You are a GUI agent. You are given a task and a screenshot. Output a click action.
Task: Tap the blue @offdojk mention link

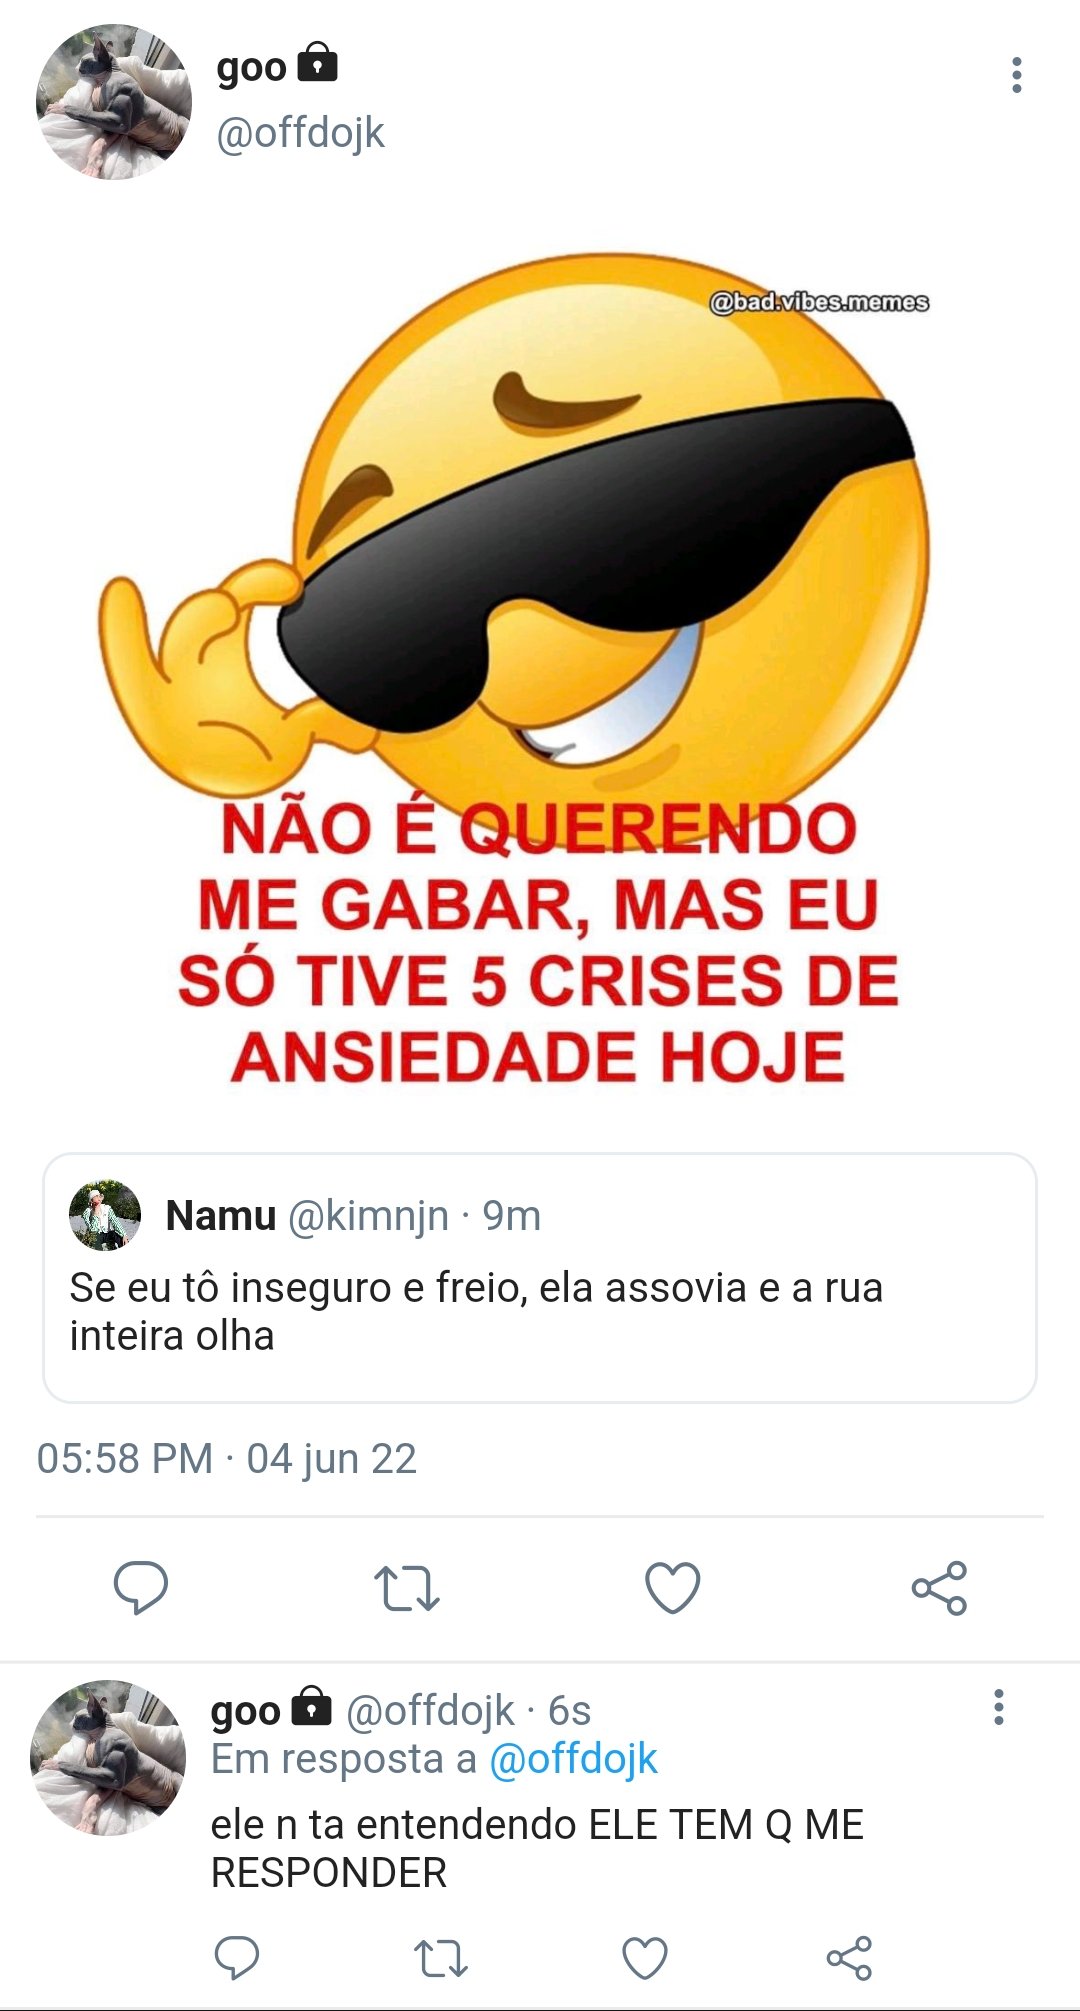573,1759
